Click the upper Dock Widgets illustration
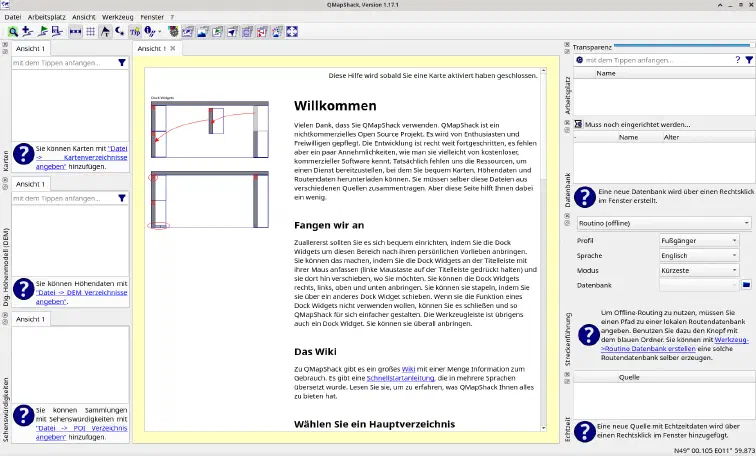The image size is (756, 456). click(210, 129)
